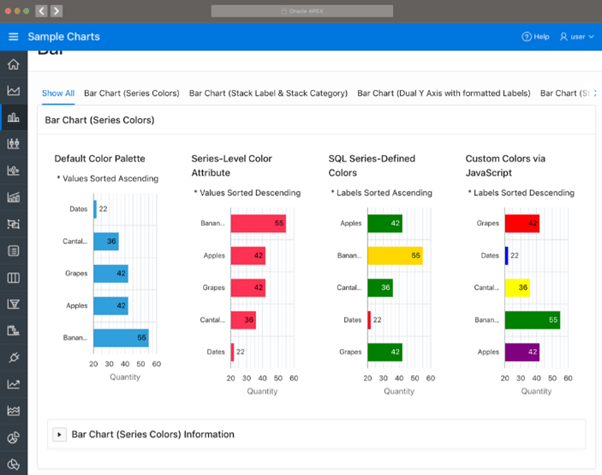The image size is (602, 475).
Task: Click the blue Grapes 42 bar in Default Palette
Action: pyautogui.click(x=111, y=273)
